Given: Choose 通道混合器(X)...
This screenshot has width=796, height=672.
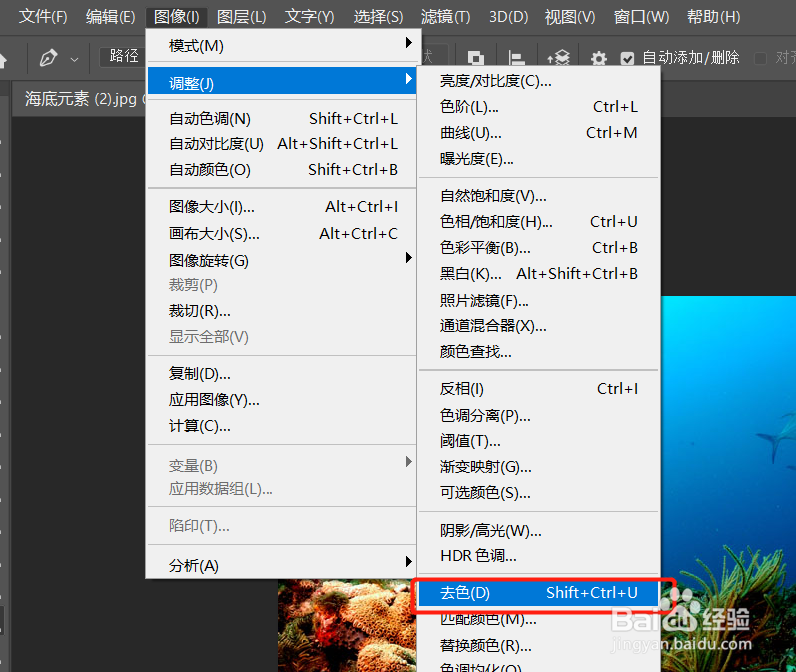Looking at the screenshot, I should tap(539, 326).
